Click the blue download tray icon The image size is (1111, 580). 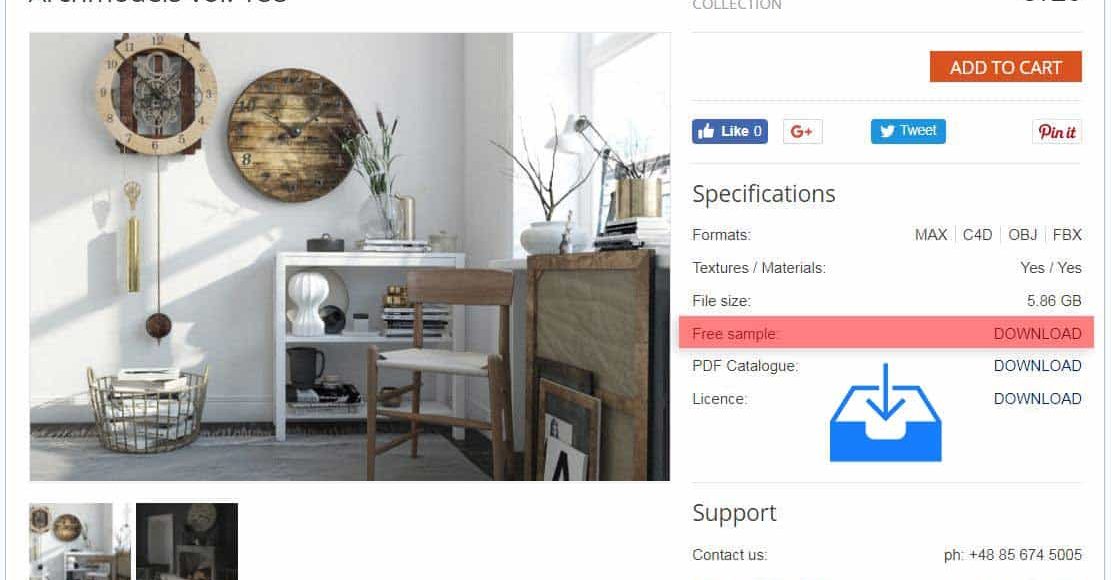point(886,413)
